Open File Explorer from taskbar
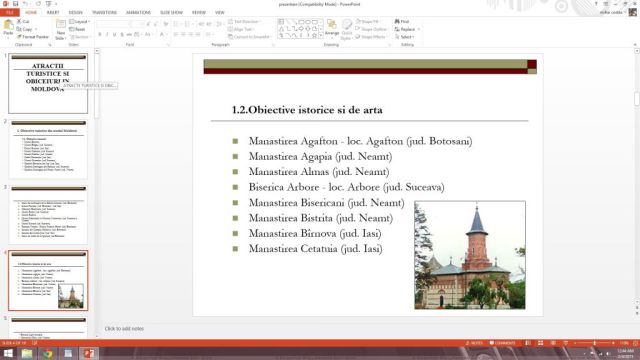The height and width of the screenshot is (360, 640). pos(27,353)
